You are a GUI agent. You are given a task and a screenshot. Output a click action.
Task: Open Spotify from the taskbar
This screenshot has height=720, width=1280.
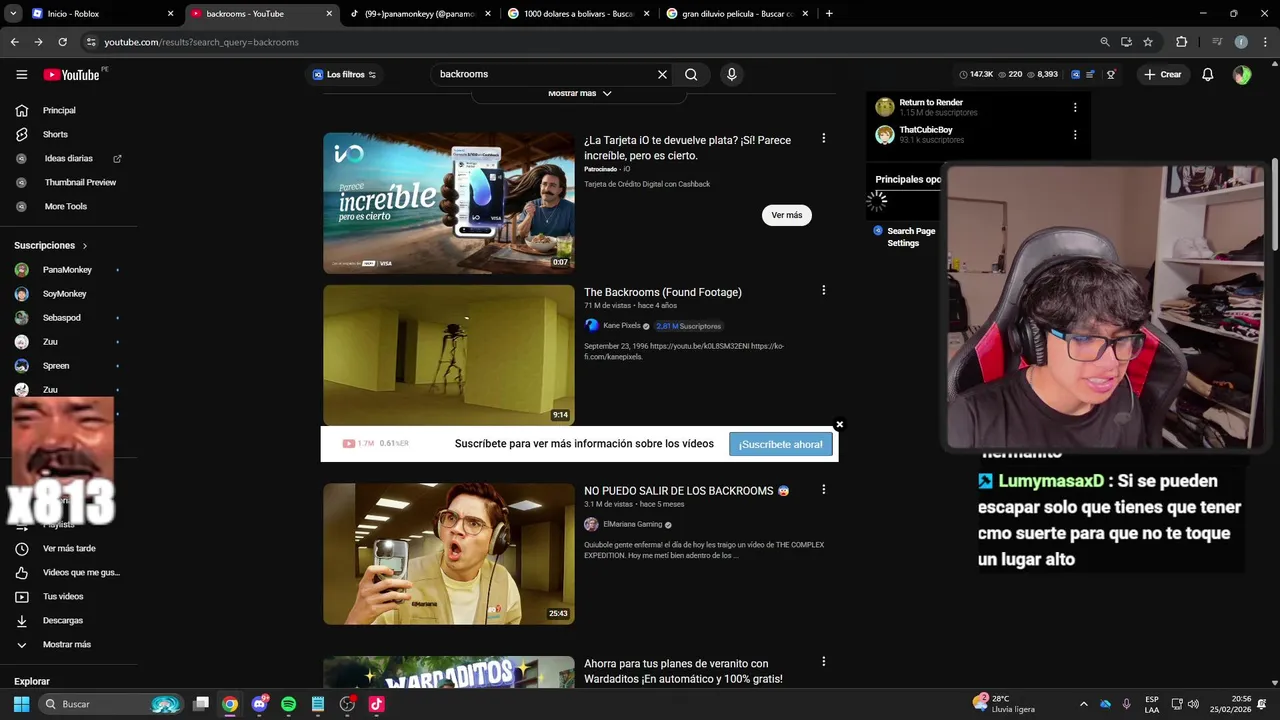(x=288, y=704)
